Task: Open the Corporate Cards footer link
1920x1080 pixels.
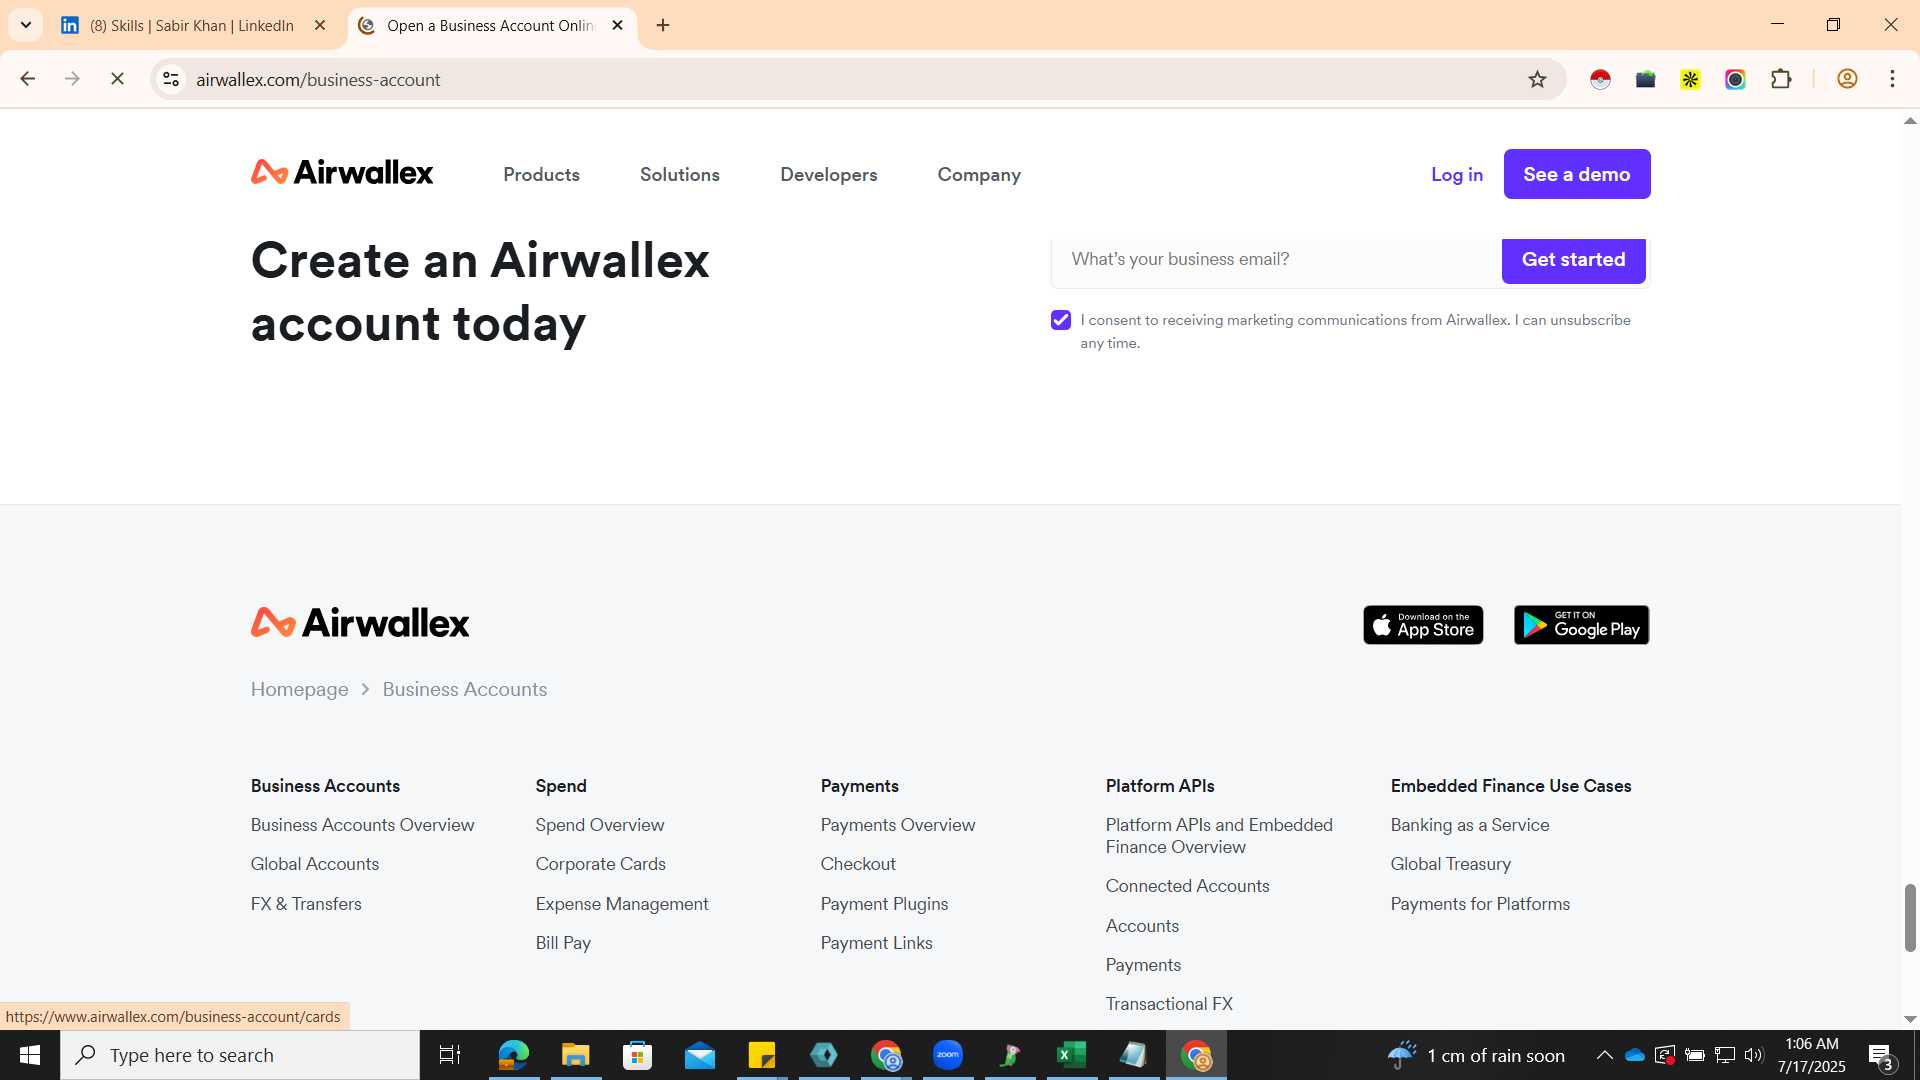Action: pos(601,864)
